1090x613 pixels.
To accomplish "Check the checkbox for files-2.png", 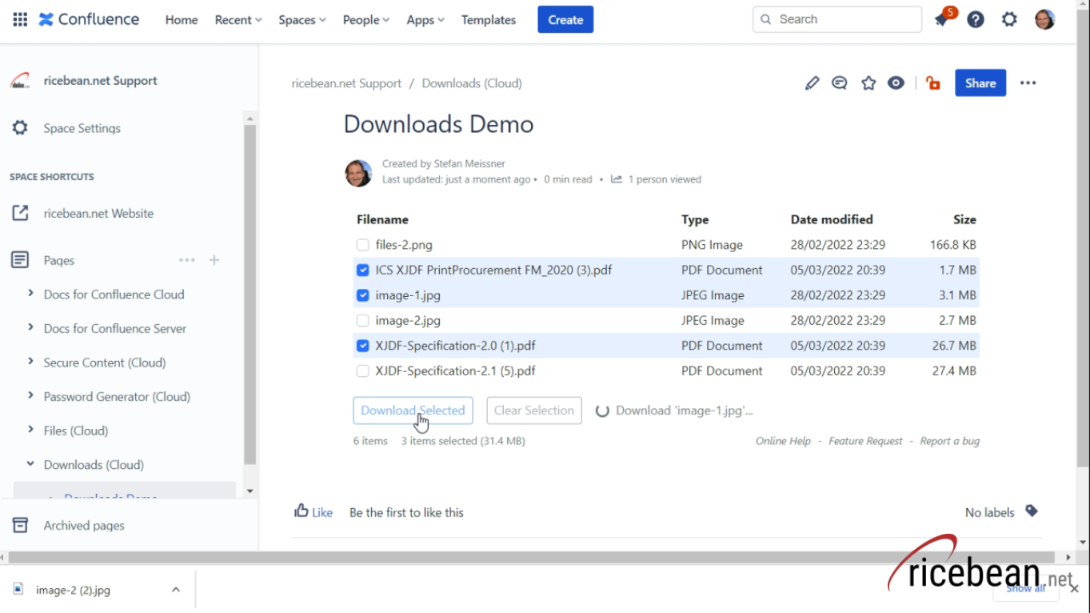I will 362,244.
